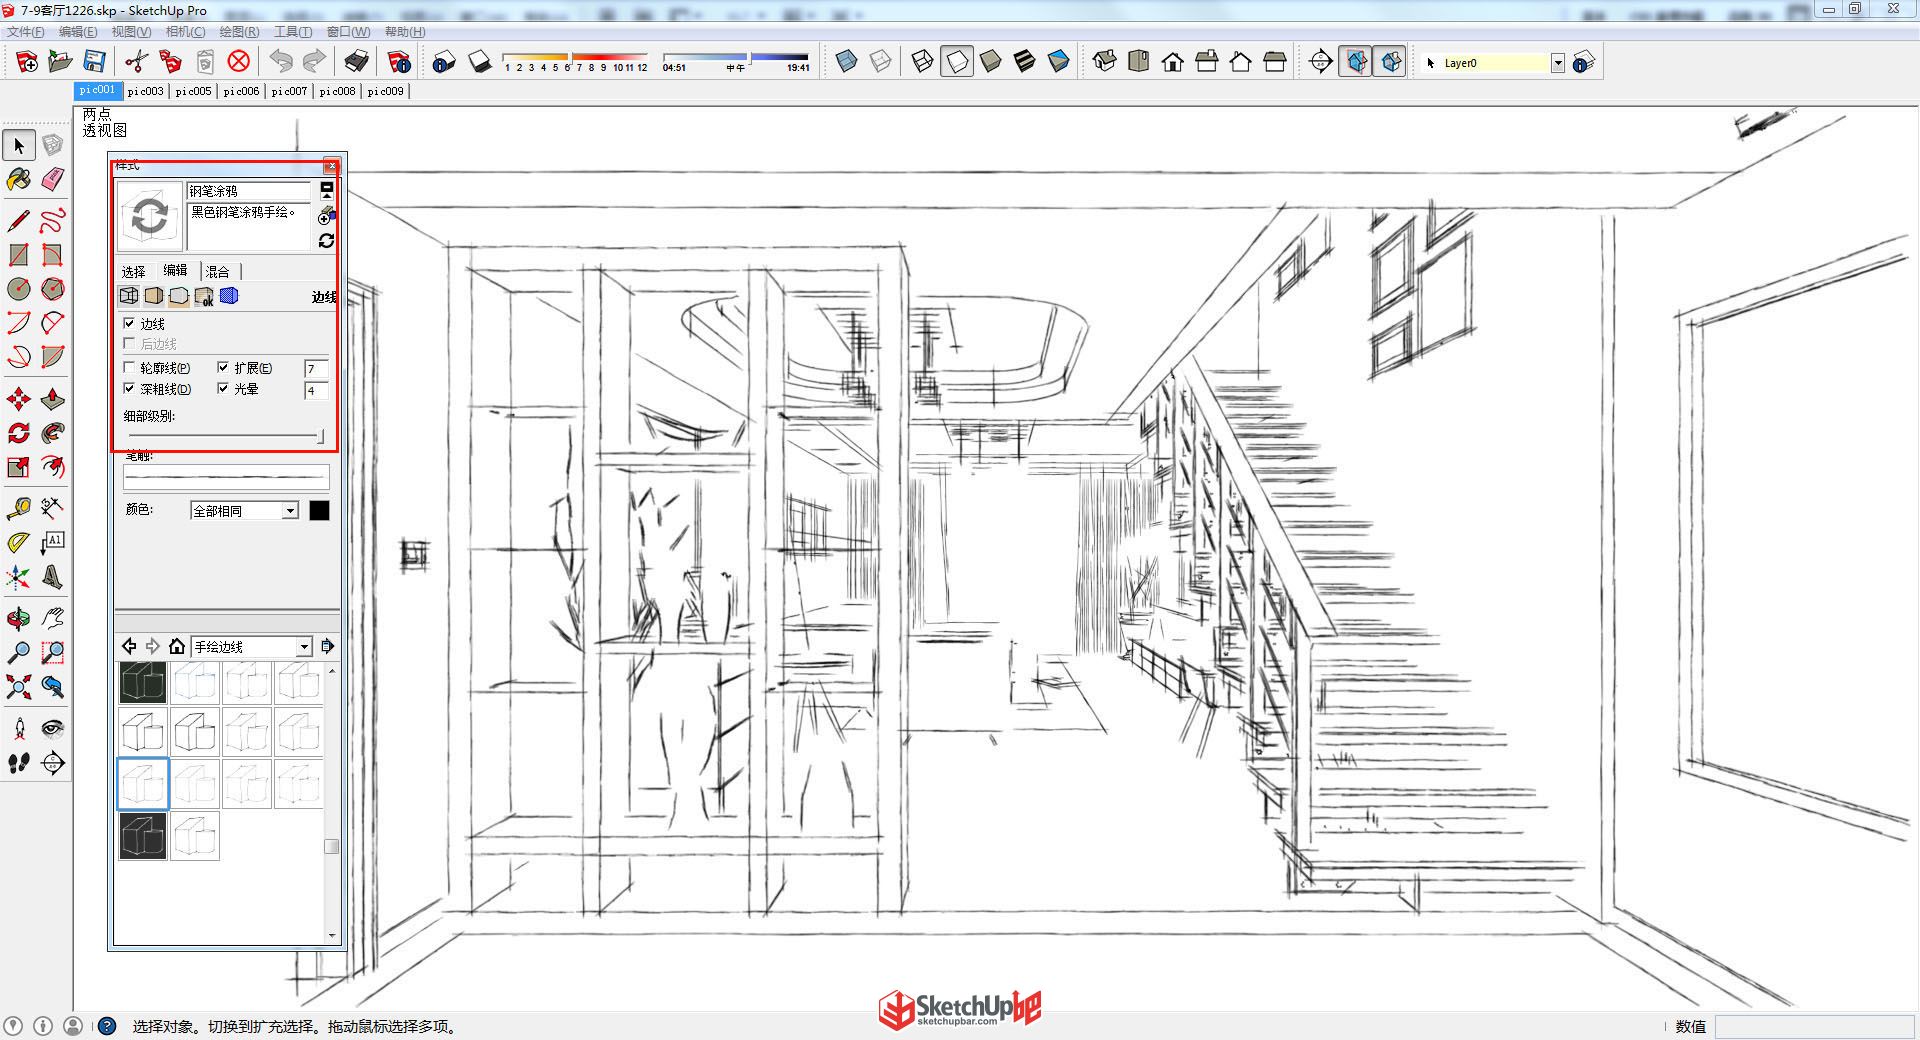Click the 扩展 value field showing 7

pyautogui.click(x=315, y=368)
